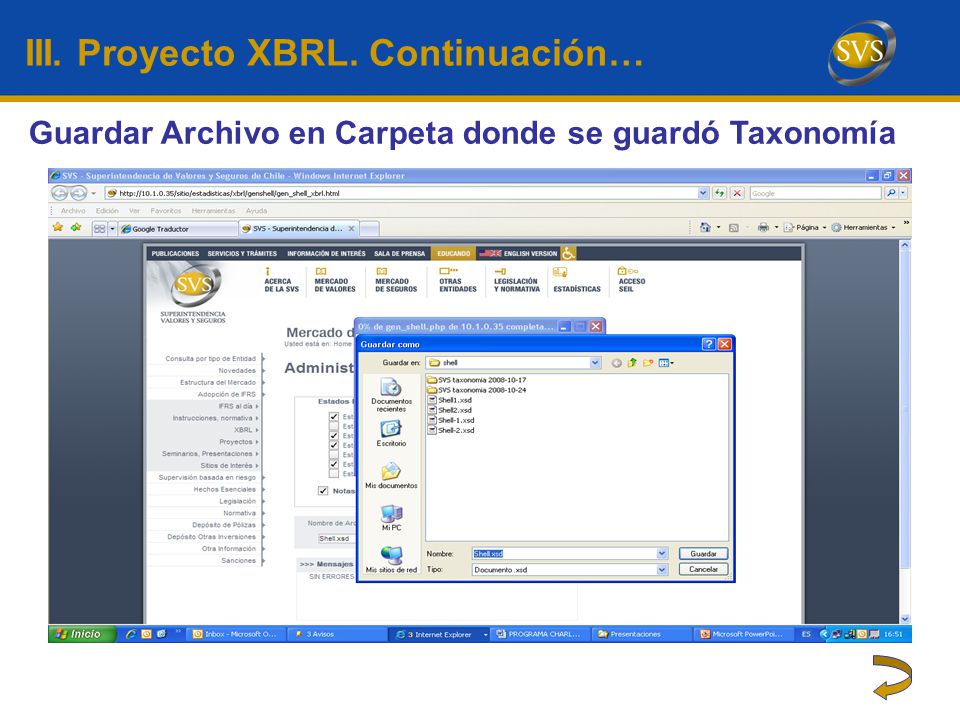Click the accessibility wheelchair icon on SVS site
The image size is (960, 720).
[x=568, y=253]
